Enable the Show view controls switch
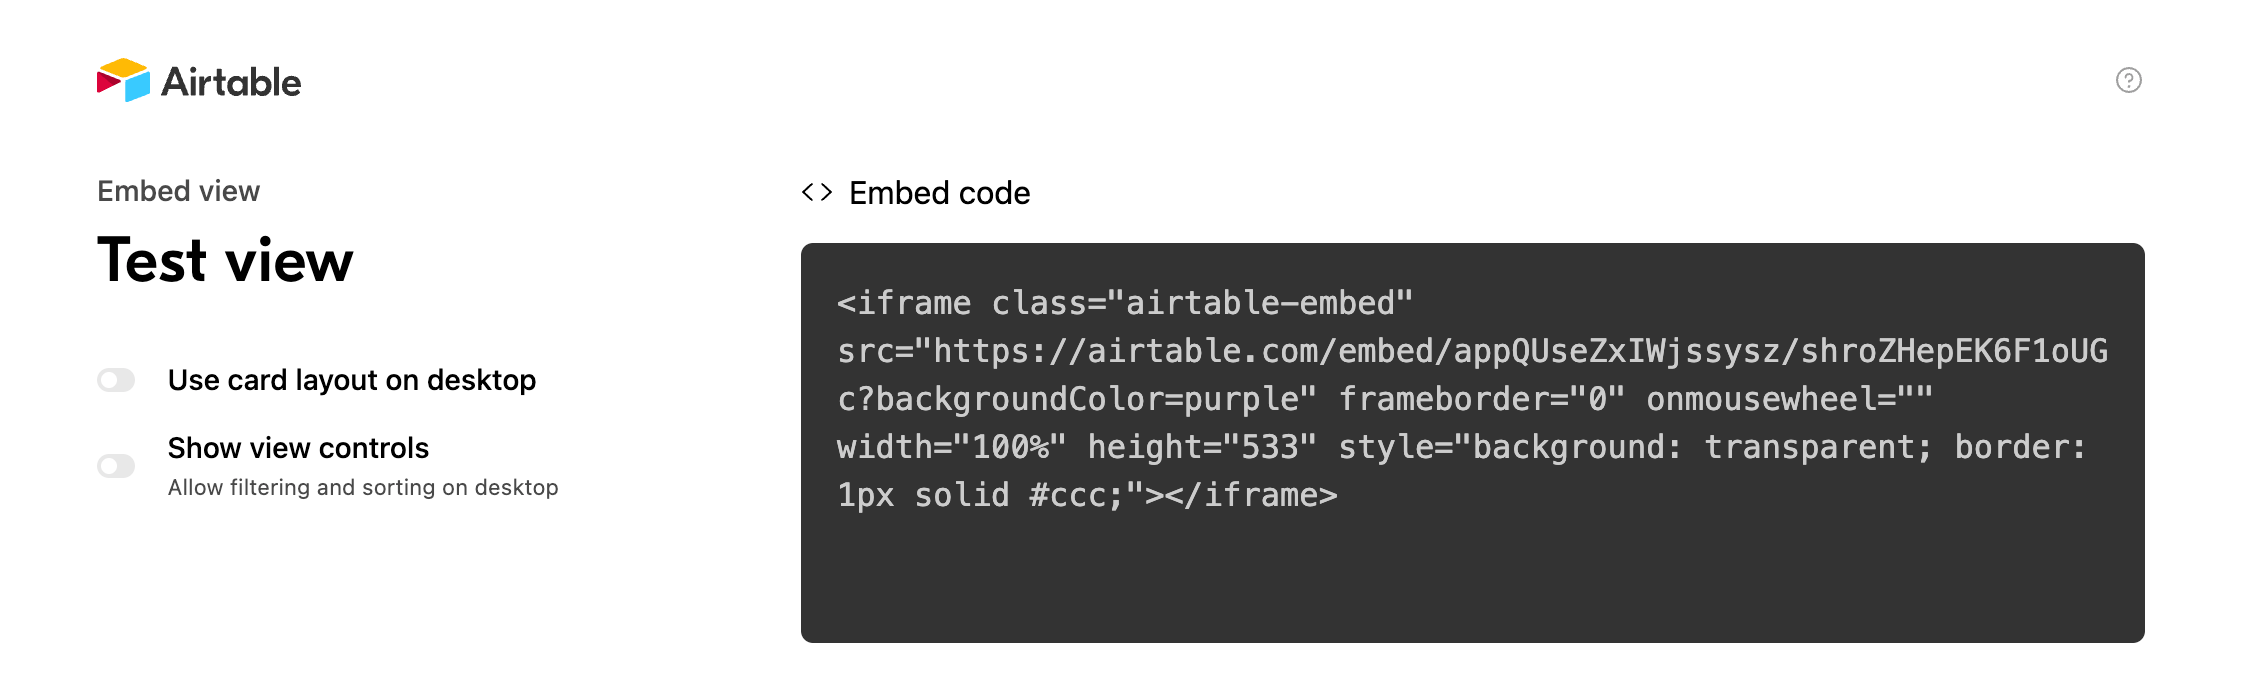The image size is (2260, 684). click(x=116, y=466)
